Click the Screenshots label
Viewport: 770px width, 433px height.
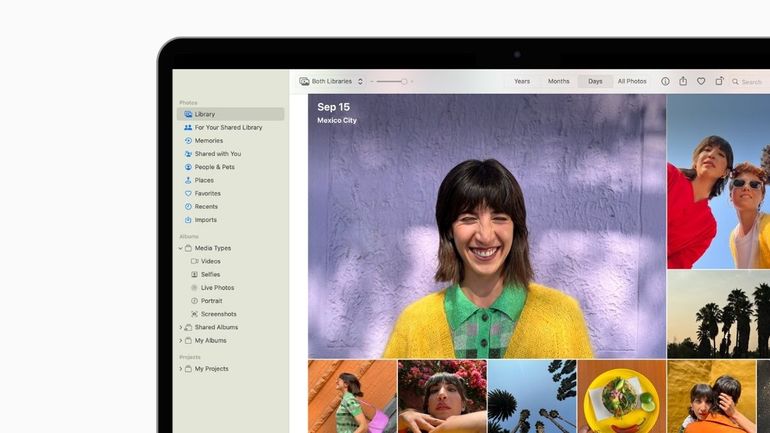(x=219, y=314)
